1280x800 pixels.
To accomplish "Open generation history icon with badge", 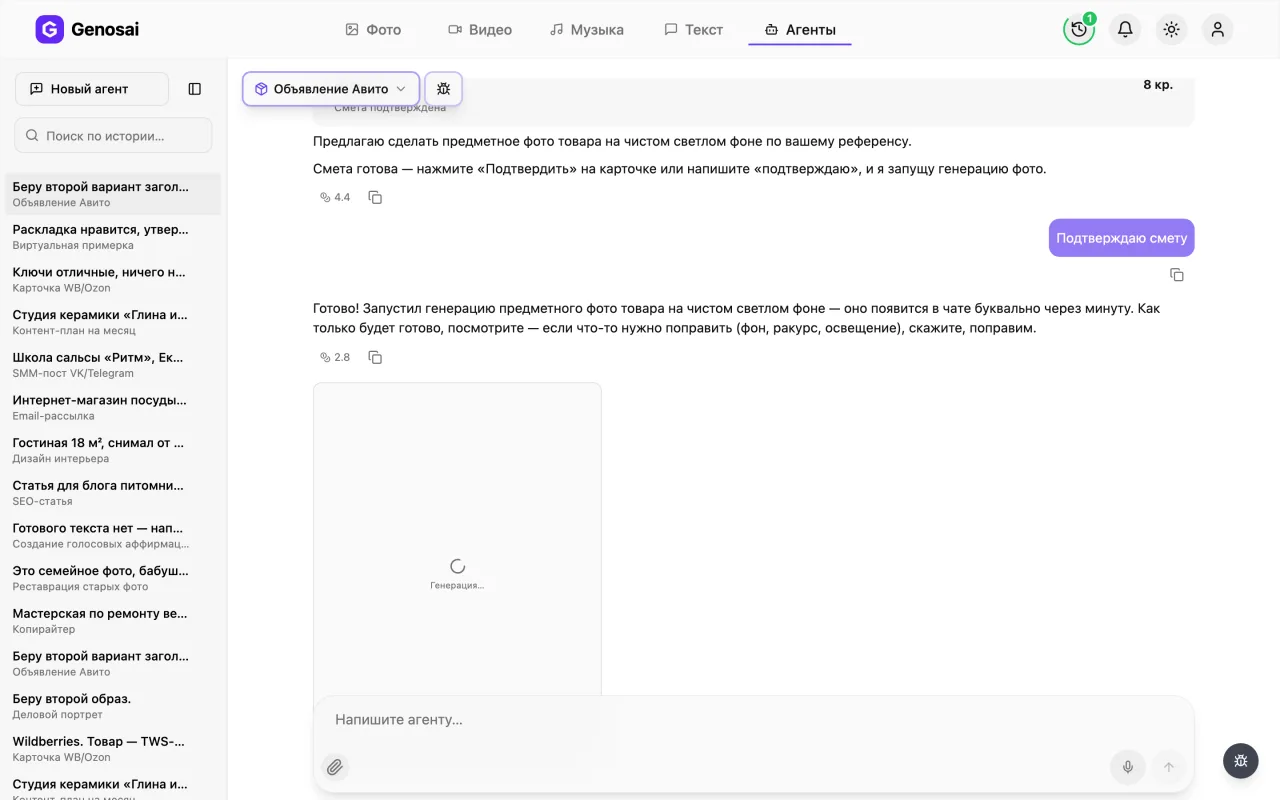I will 1079,29.
